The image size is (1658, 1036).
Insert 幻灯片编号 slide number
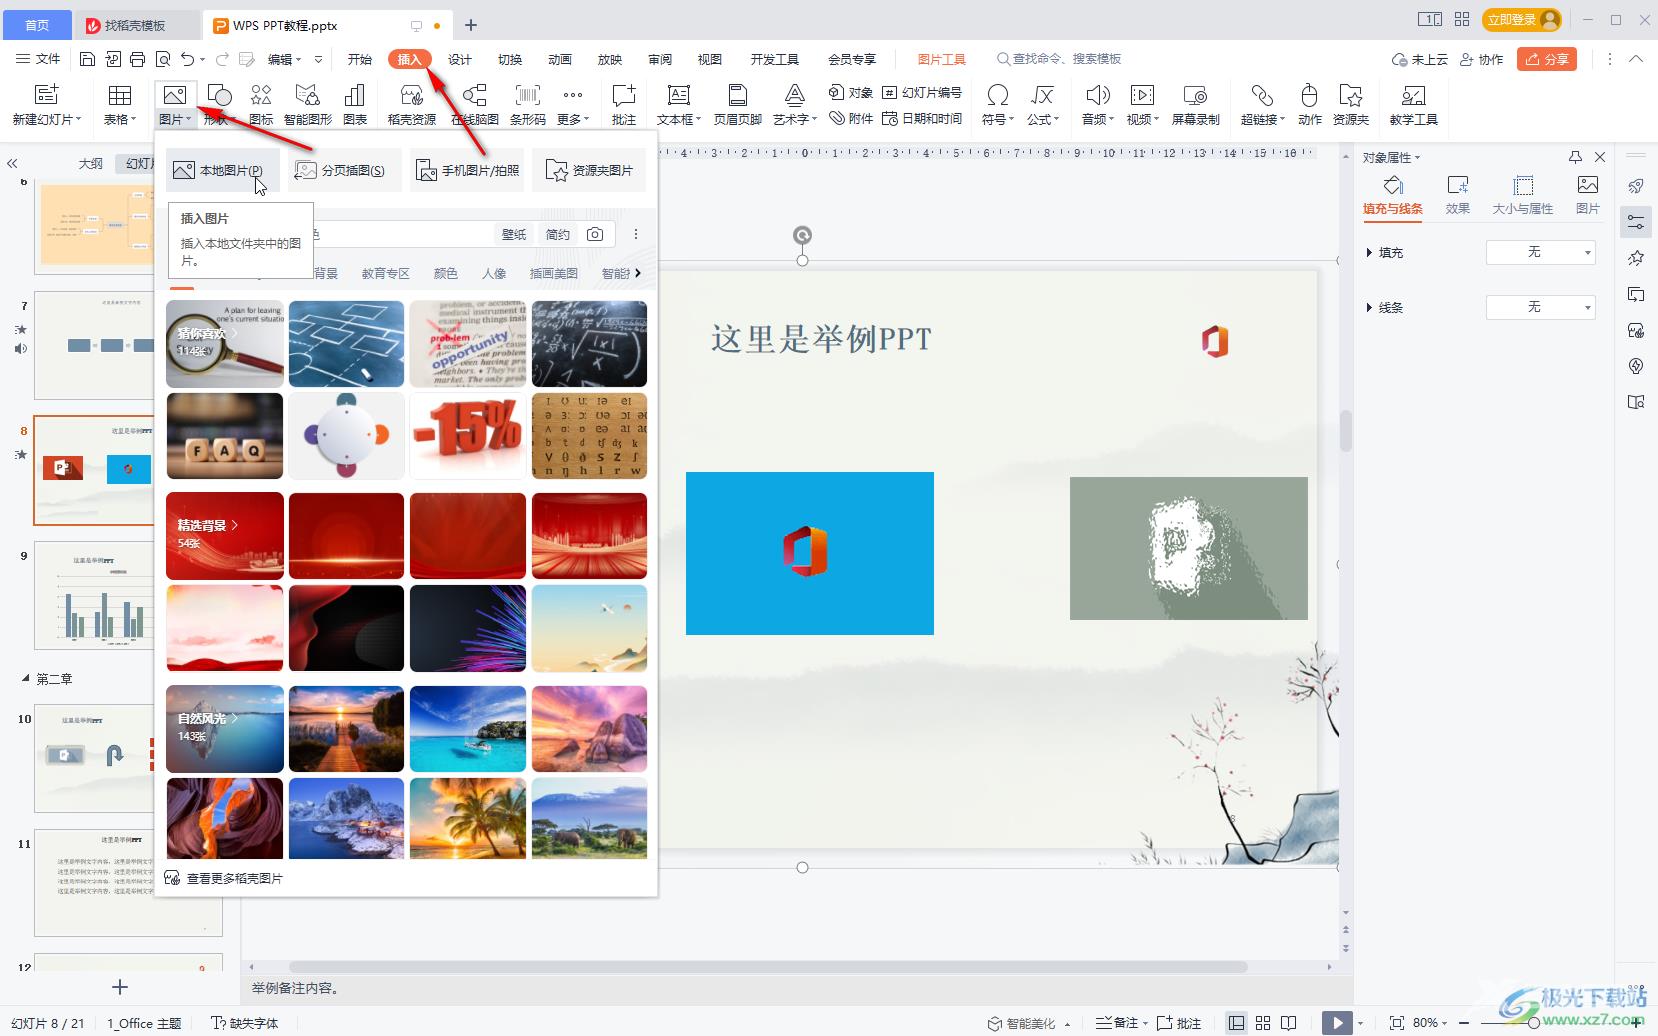(x=922, y=92)
